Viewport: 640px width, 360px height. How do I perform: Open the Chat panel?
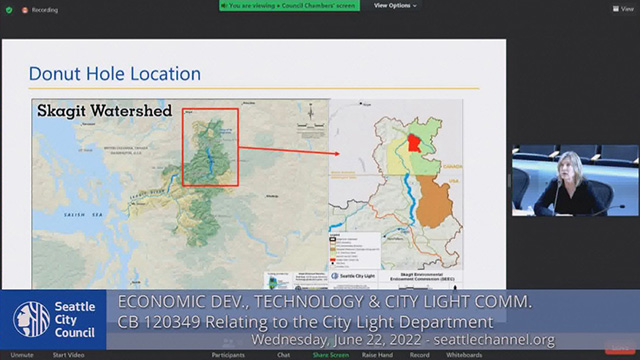[x=284, y=355]
